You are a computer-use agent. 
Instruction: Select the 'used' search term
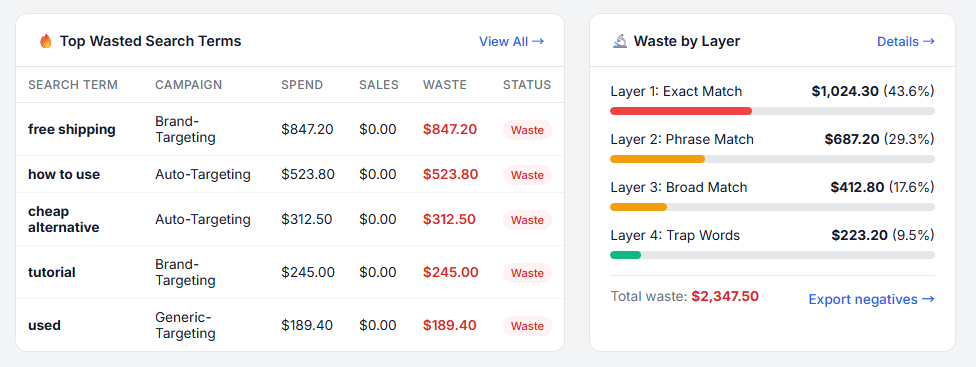pyautogui.click(x=44, y=325)
